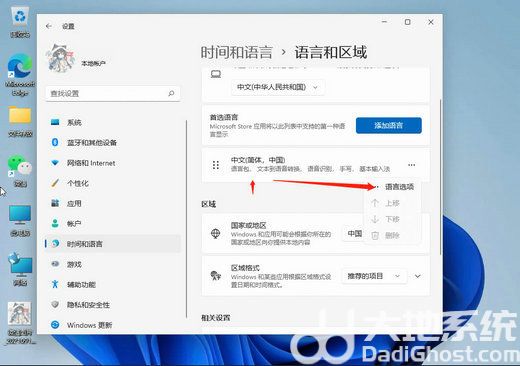Click the 添加语言 add language button
The height and width of the screenshot is (366, 520).
pyautogui.click(x=389, y=125)
